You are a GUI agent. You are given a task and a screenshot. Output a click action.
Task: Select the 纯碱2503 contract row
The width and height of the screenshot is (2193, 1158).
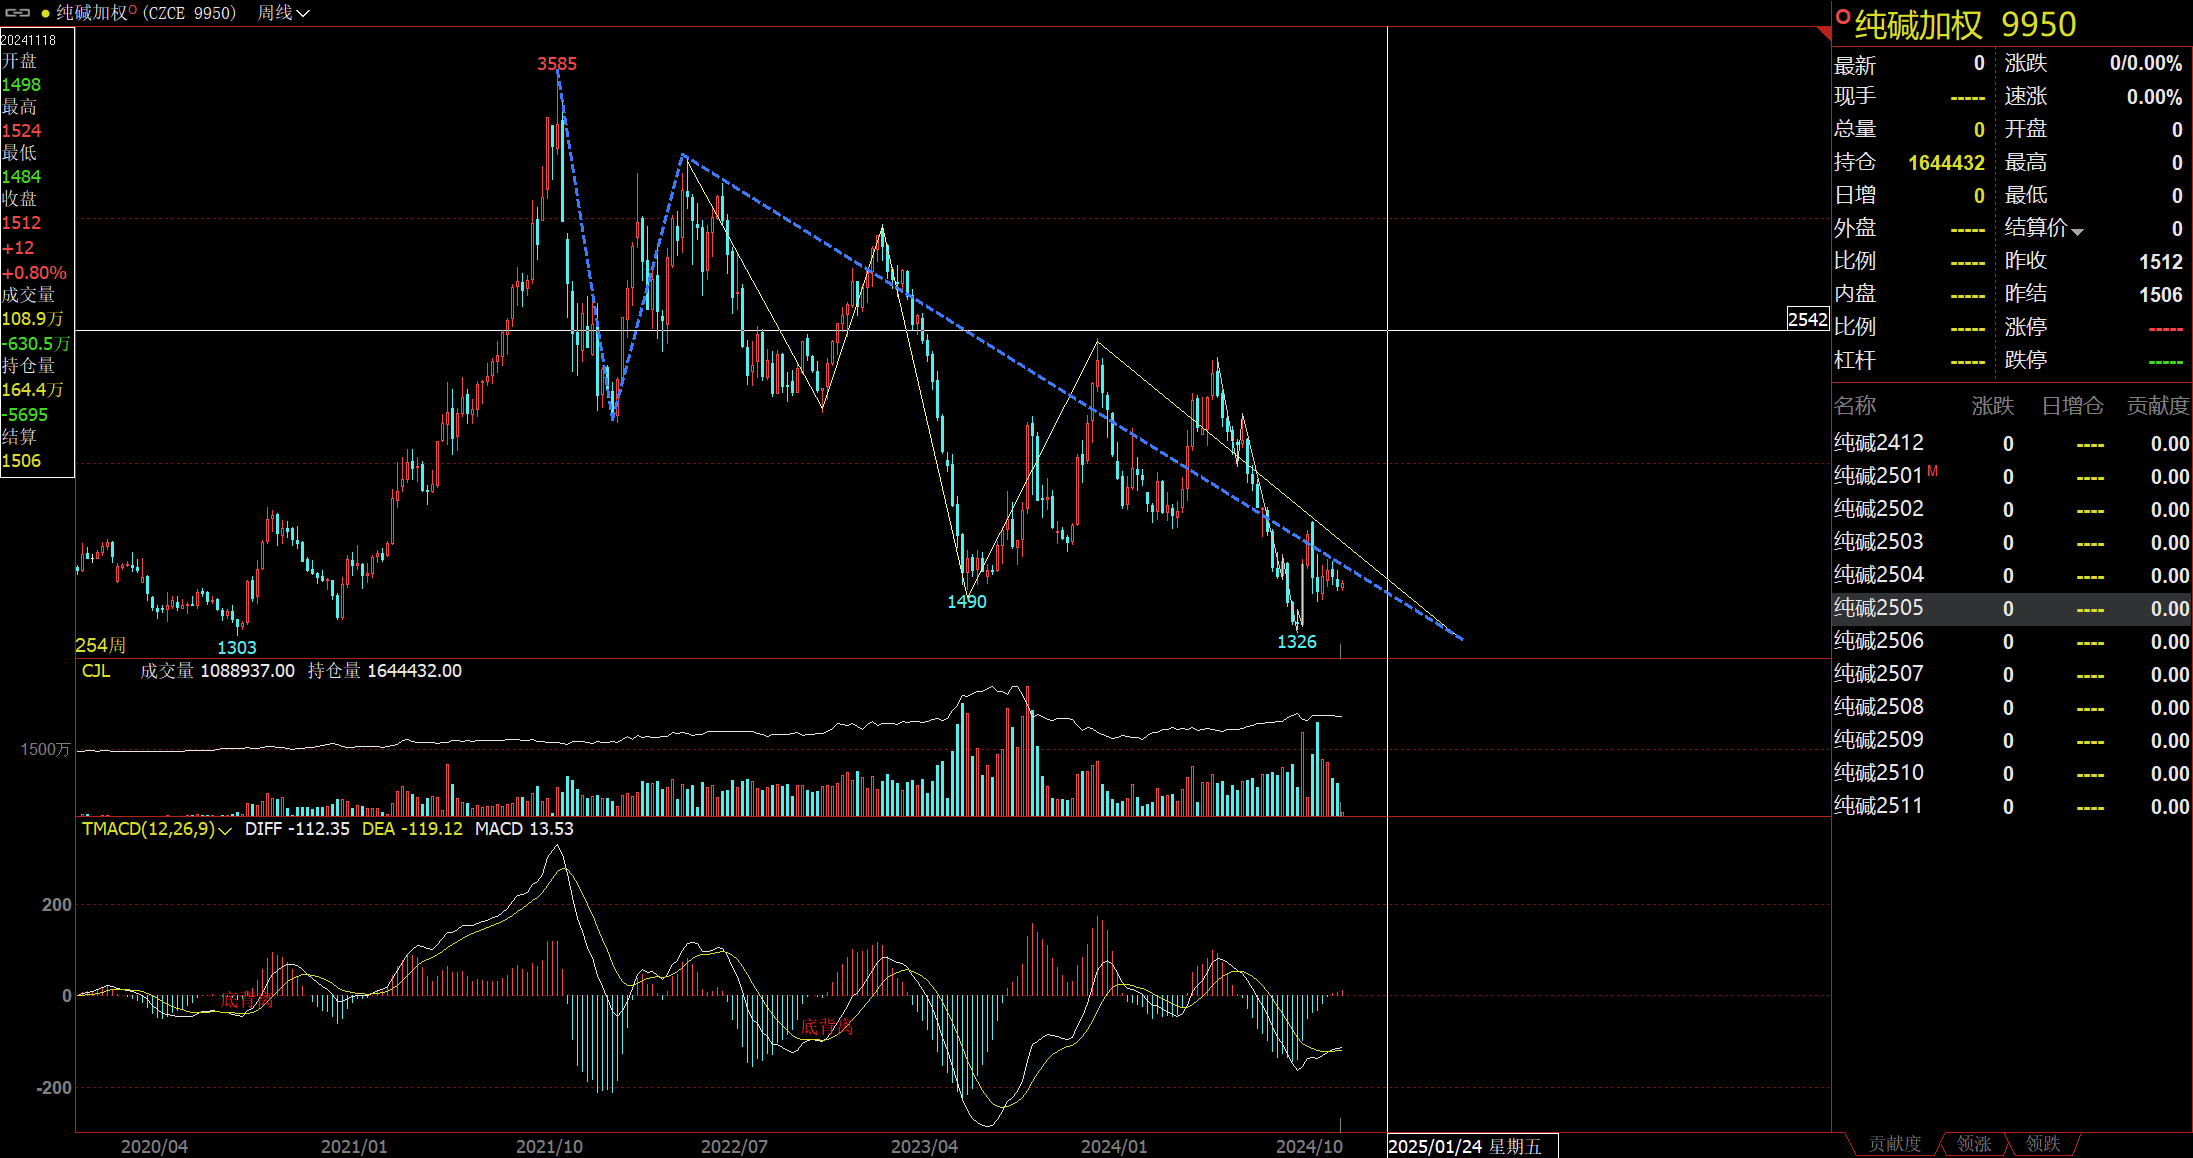(x=2011, y=542)
